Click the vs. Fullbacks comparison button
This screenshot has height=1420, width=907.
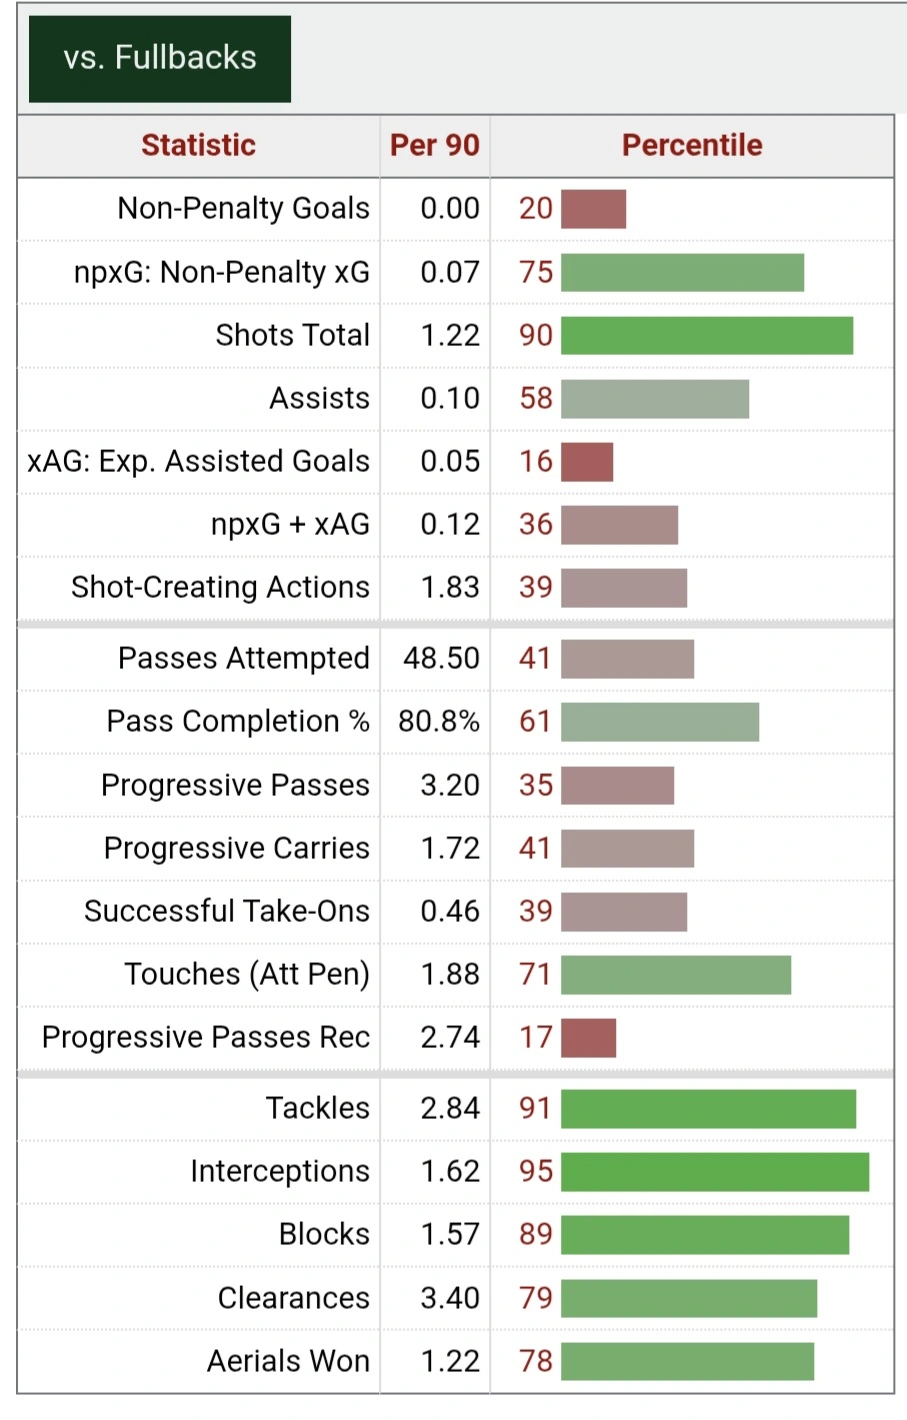pyautogui.click(x=160, y=58)
